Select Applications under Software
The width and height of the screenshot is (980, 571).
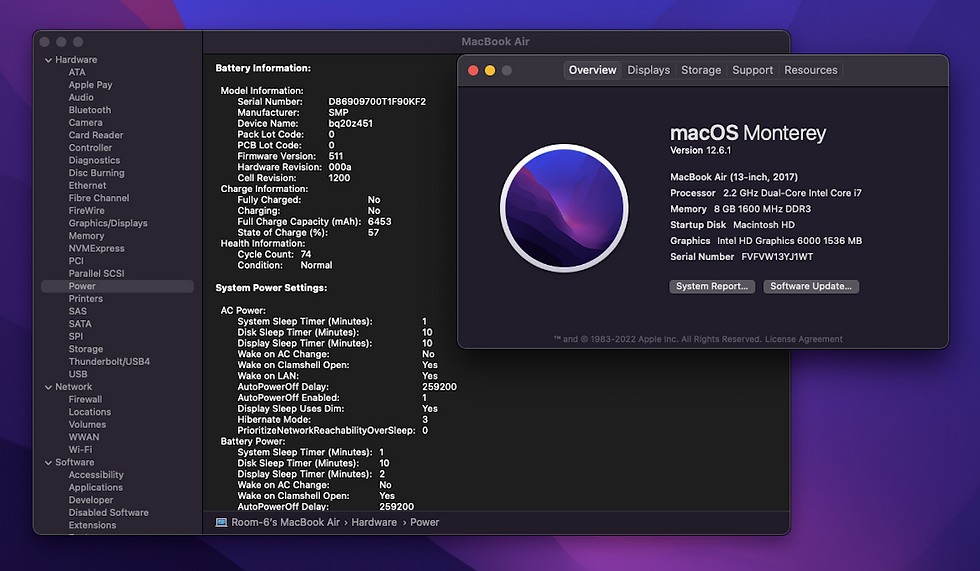[x=96, y=487]
